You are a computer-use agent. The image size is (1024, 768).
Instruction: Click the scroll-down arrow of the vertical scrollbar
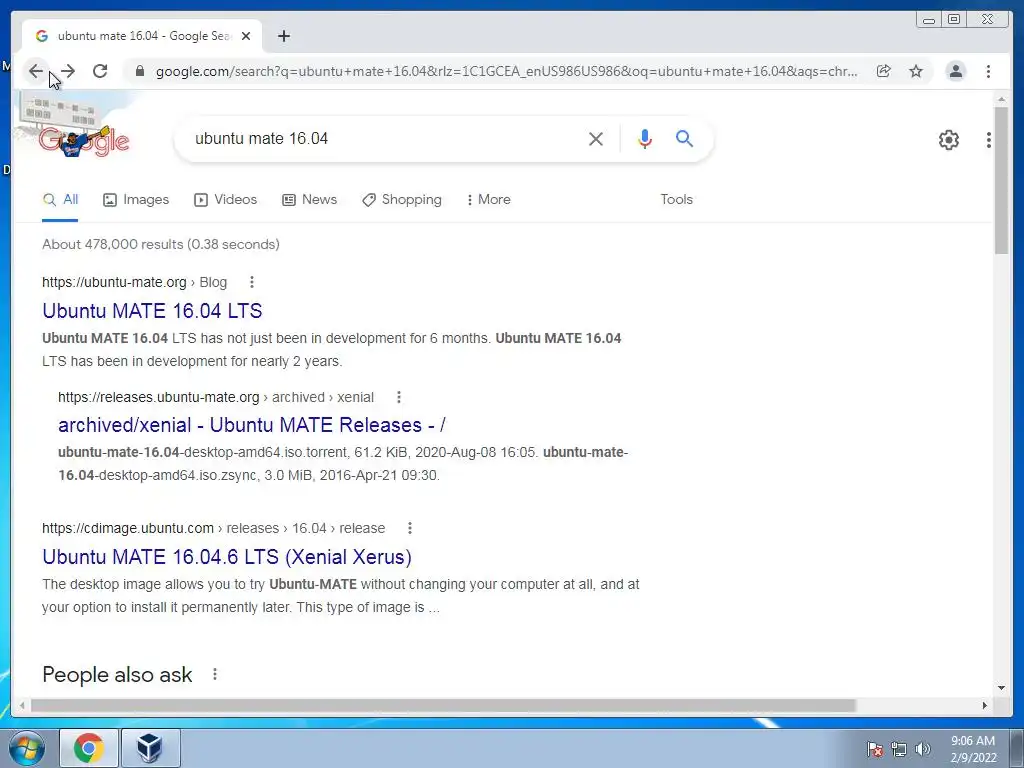(1002, 687)
